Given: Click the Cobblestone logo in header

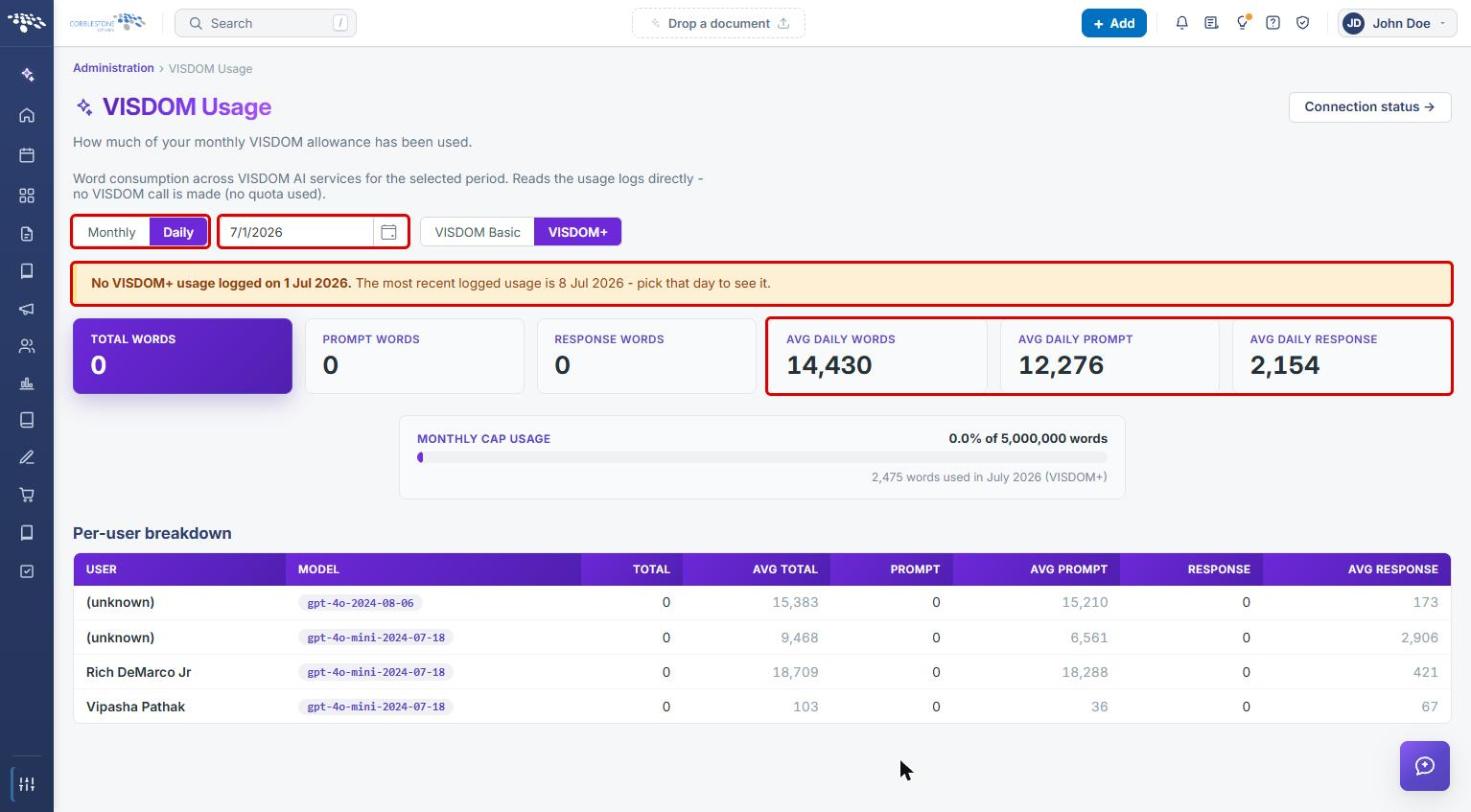Looking at the screenshot, I should coord(107,22).
